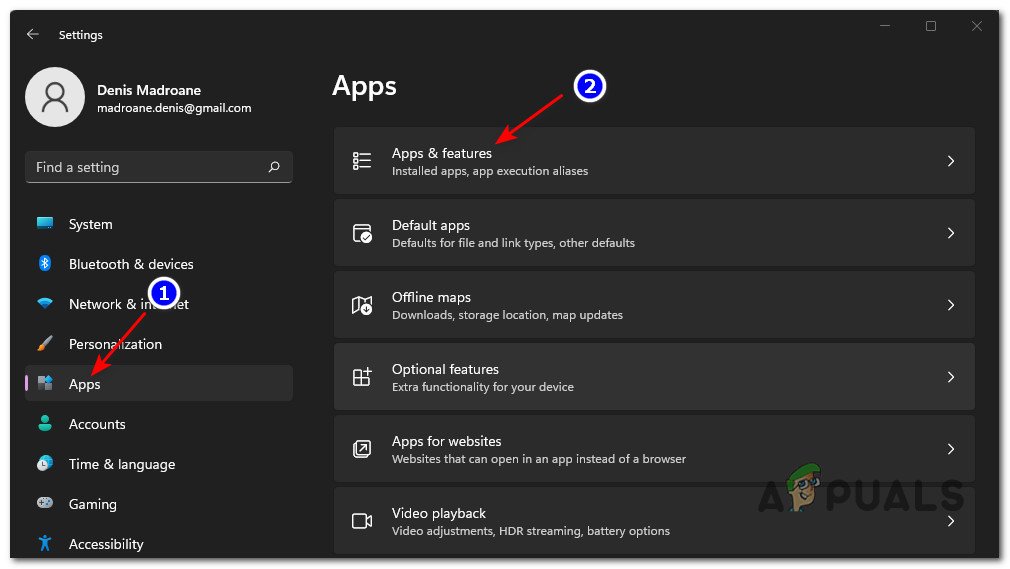Open Default apps using its chevron

[x=950, y=233]
